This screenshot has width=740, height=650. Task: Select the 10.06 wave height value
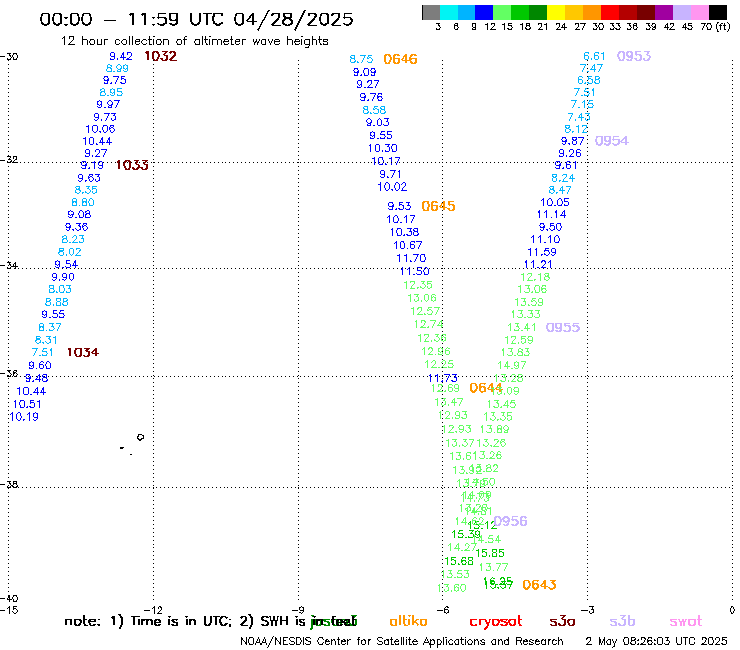click(x=100, y=129)
